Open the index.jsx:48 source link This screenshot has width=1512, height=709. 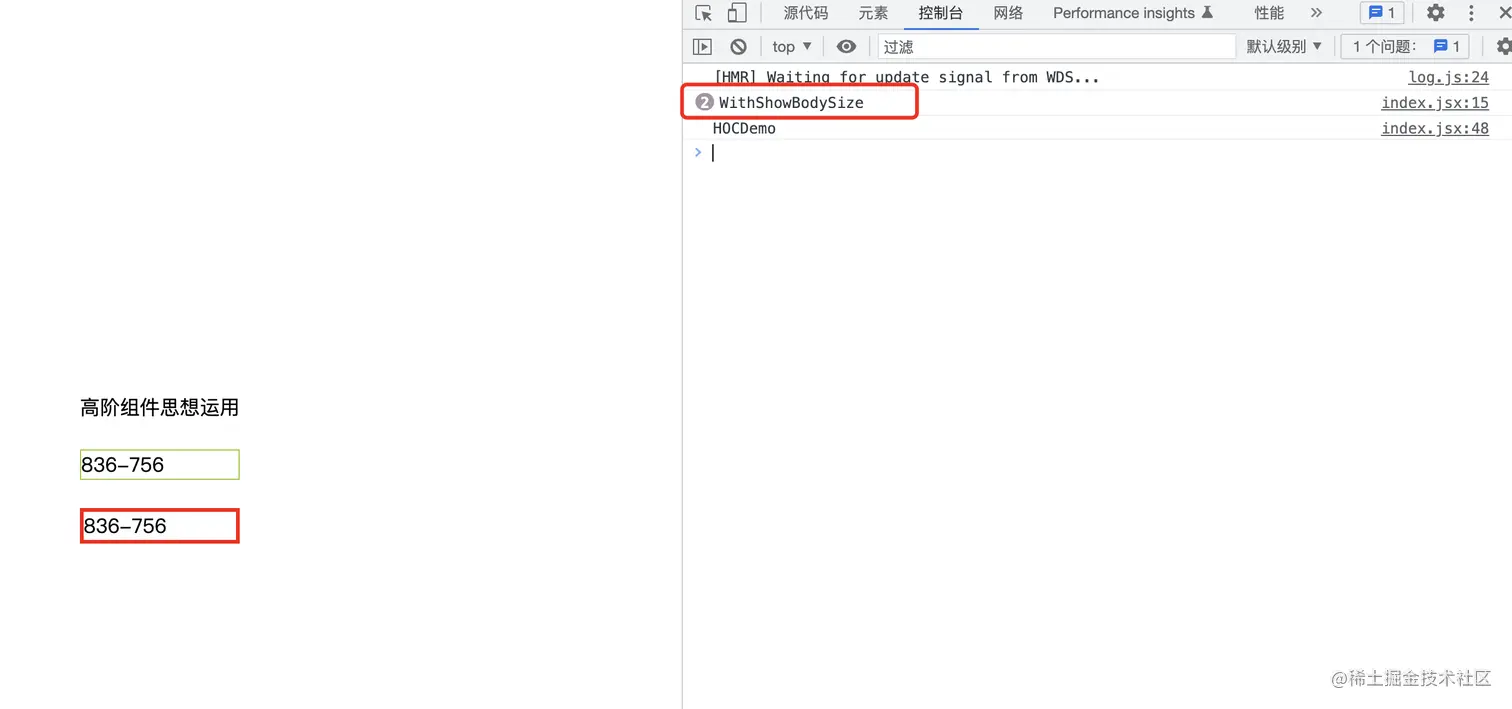coord(1435,128)
